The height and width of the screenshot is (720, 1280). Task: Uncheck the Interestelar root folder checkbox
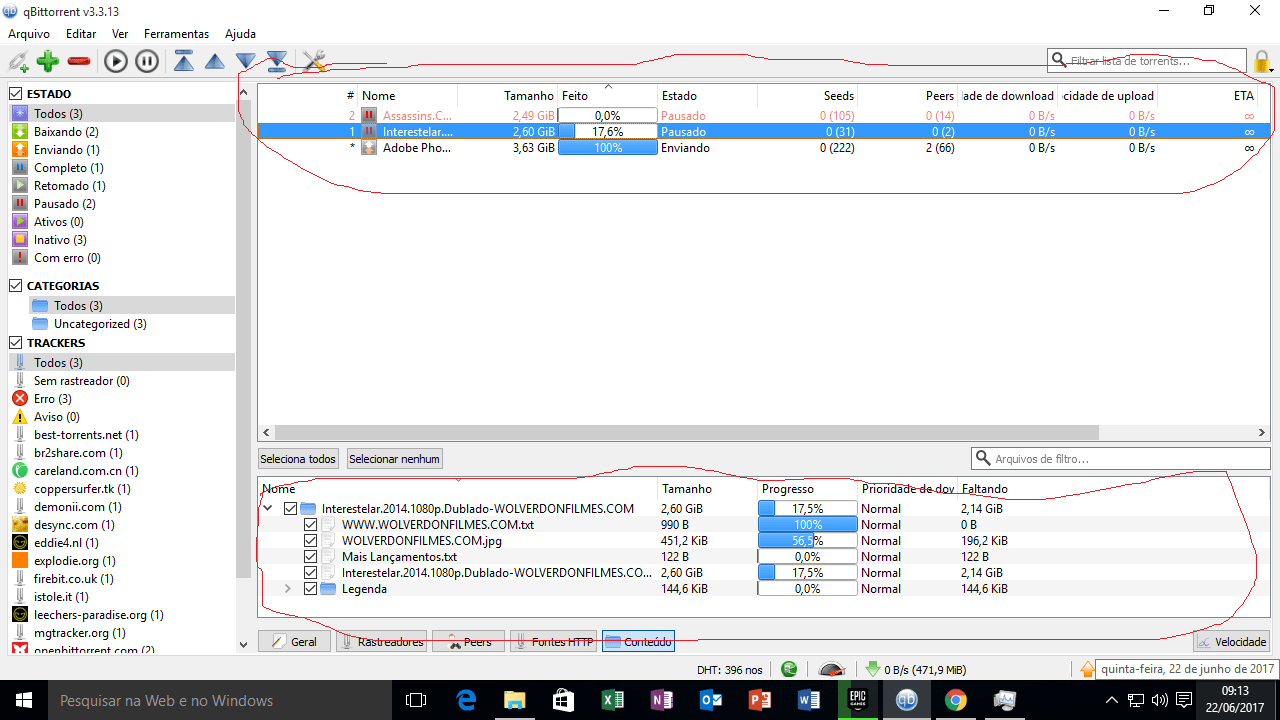tap(290, 509)
